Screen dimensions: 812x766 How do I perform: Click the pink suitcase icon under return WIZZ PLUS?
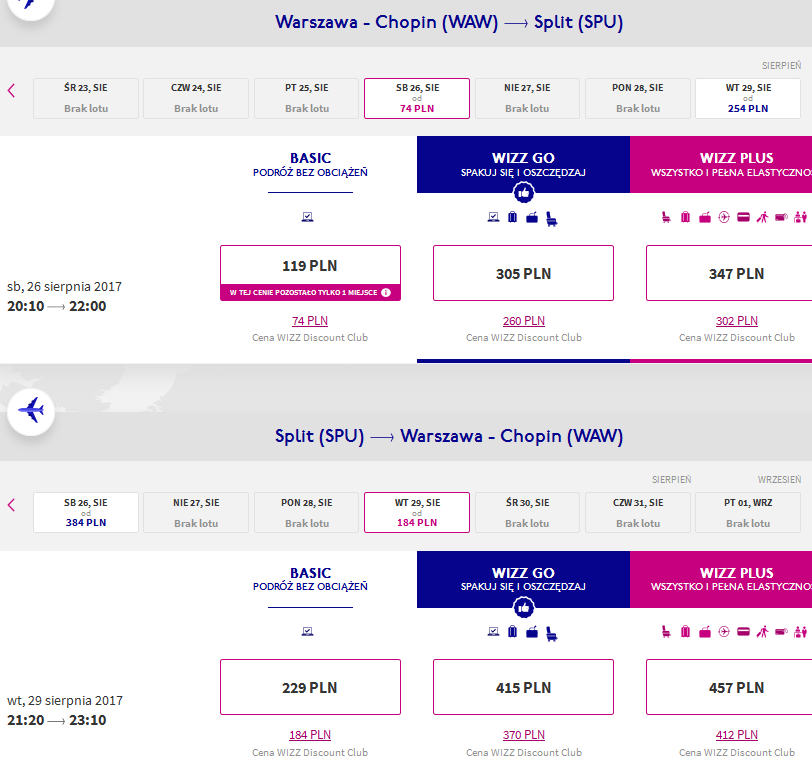(x=685, y=631)
